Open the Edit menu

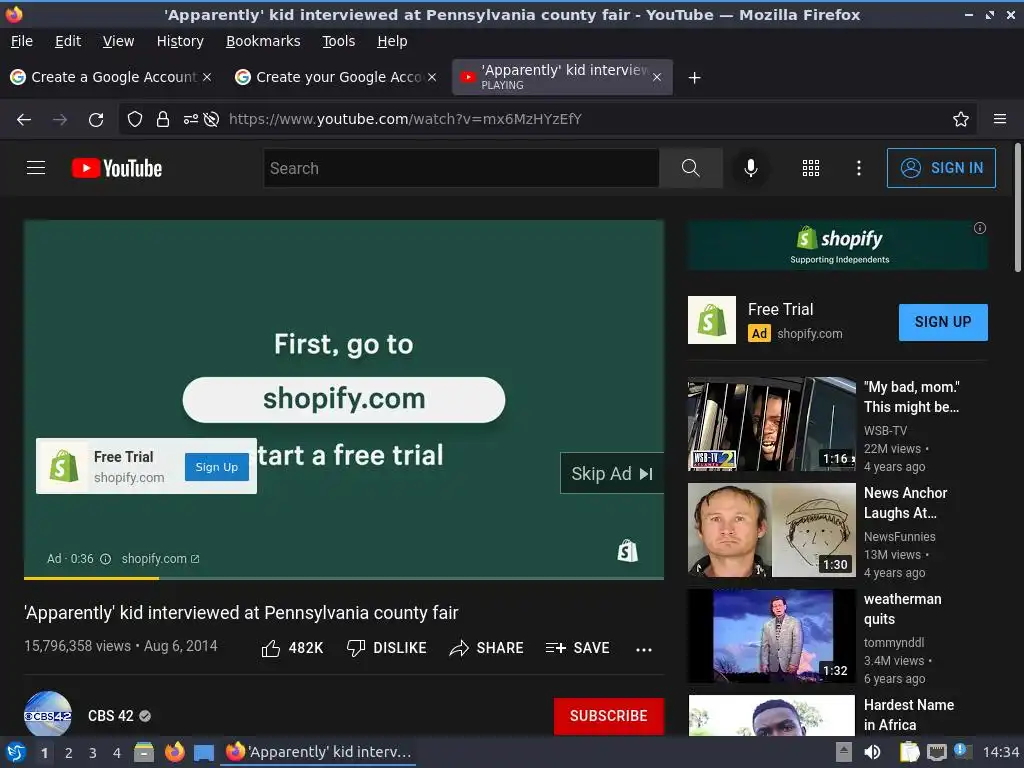pyautogui.click(x=68, y=41)
